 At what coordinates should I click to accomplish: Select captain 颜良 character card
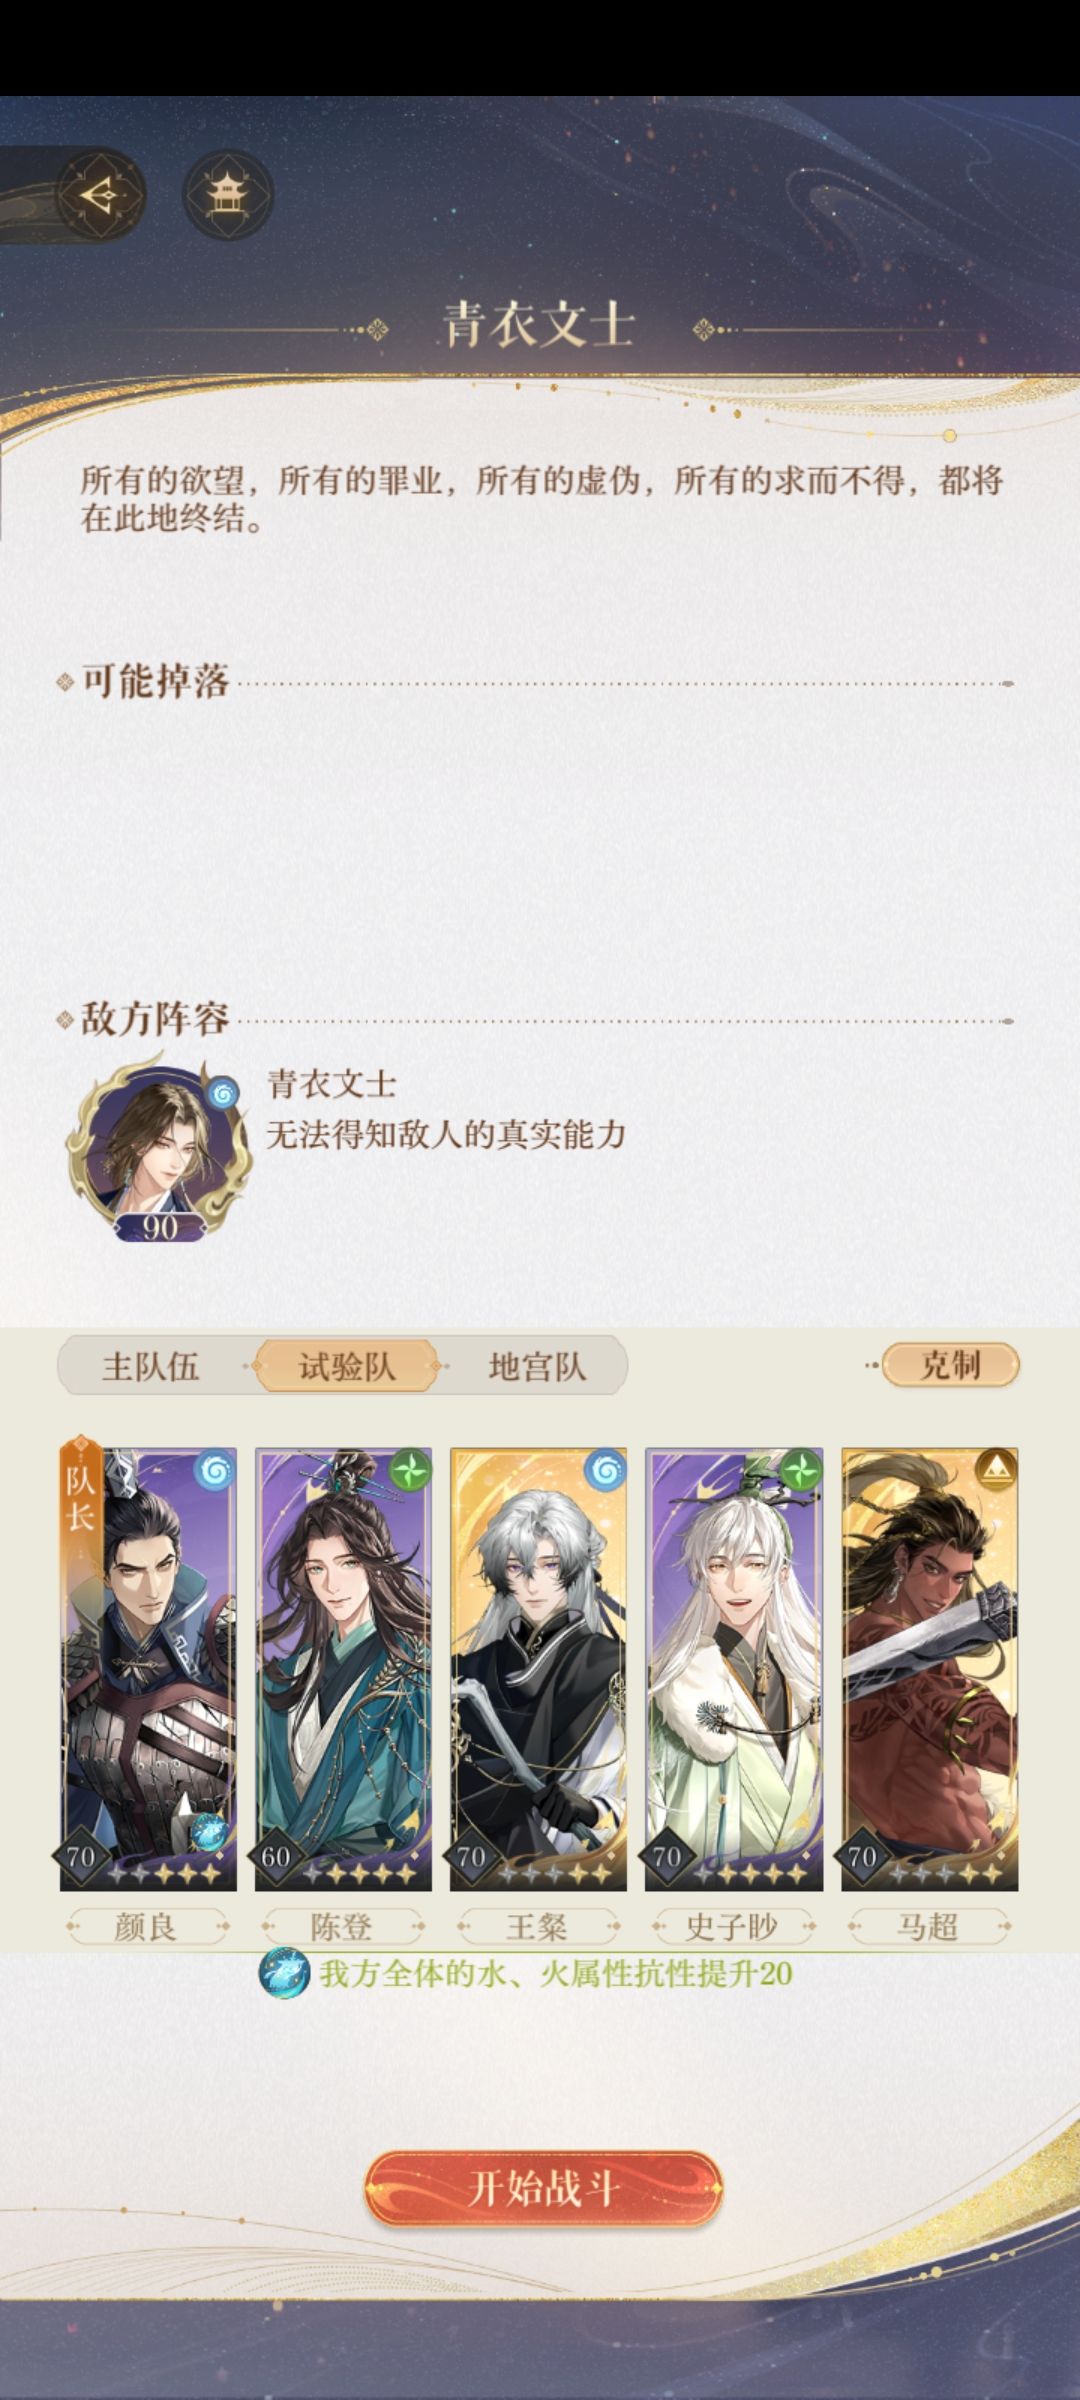(x=148, y=1669)
